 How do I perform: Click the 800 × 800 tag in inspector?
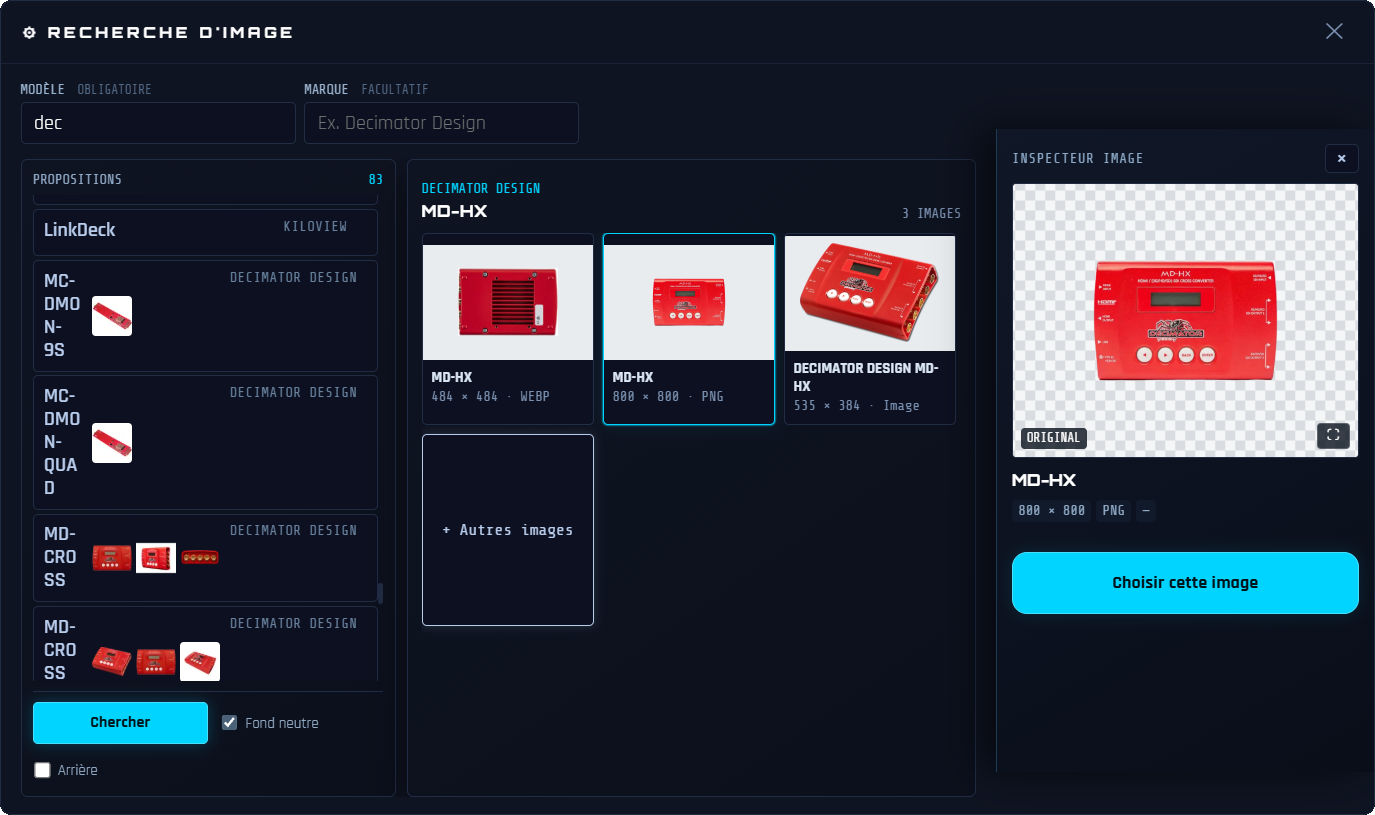1051,510
